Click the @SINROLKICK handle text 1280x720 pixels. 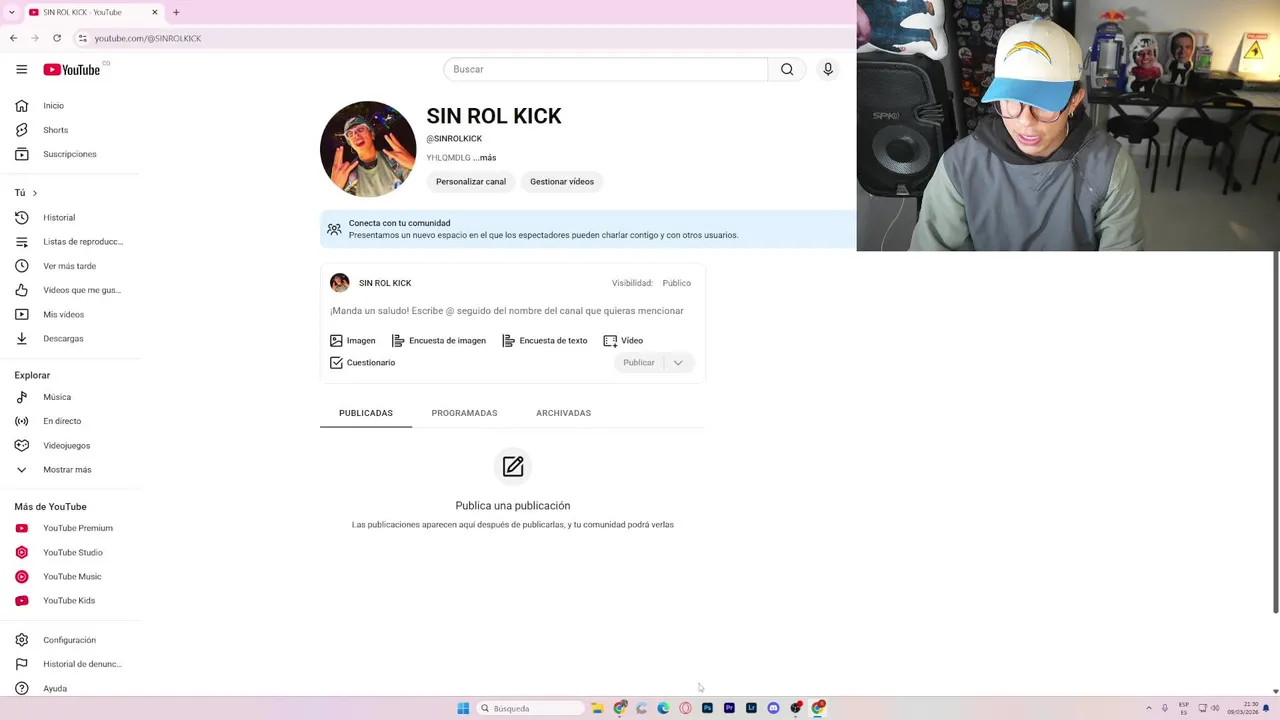click(454, 139)
